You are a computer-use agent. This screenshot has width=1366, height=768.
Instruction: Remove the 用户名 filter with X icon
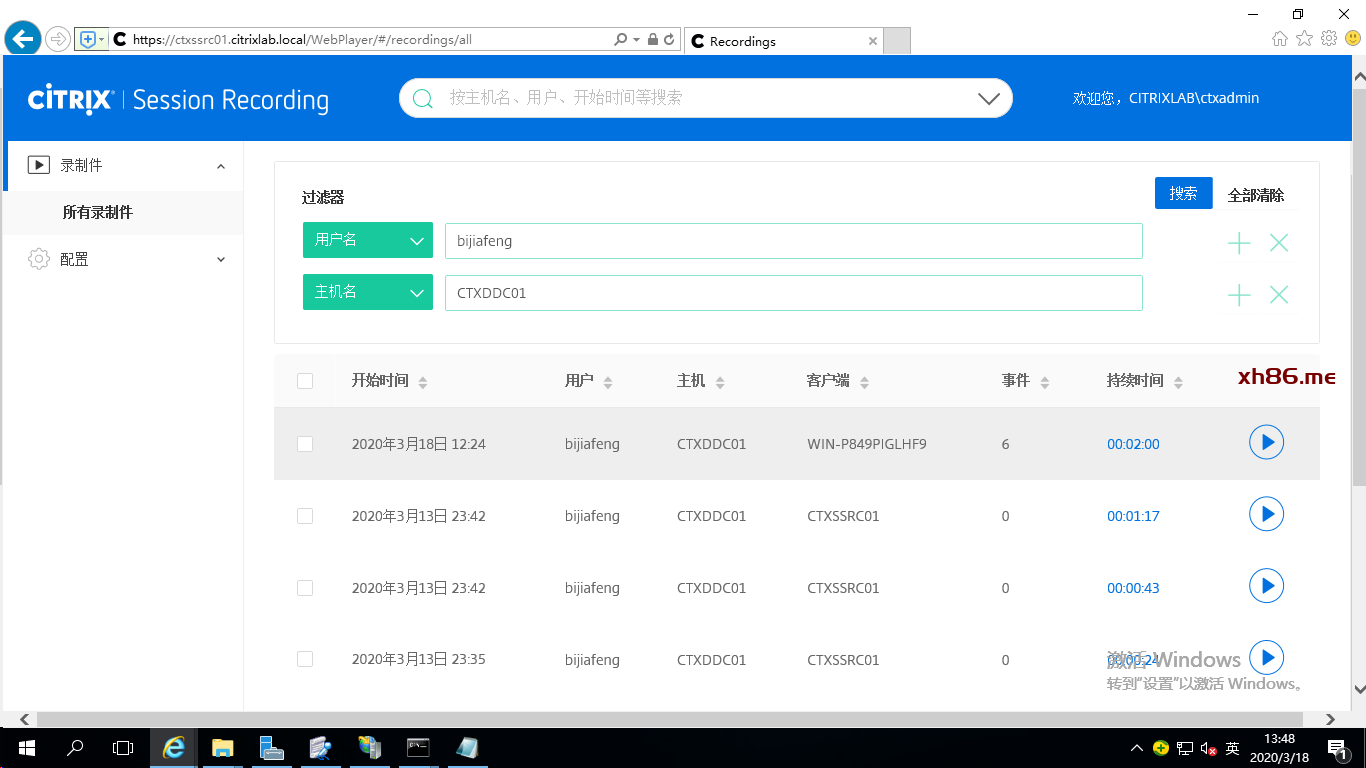[1278, 243]
